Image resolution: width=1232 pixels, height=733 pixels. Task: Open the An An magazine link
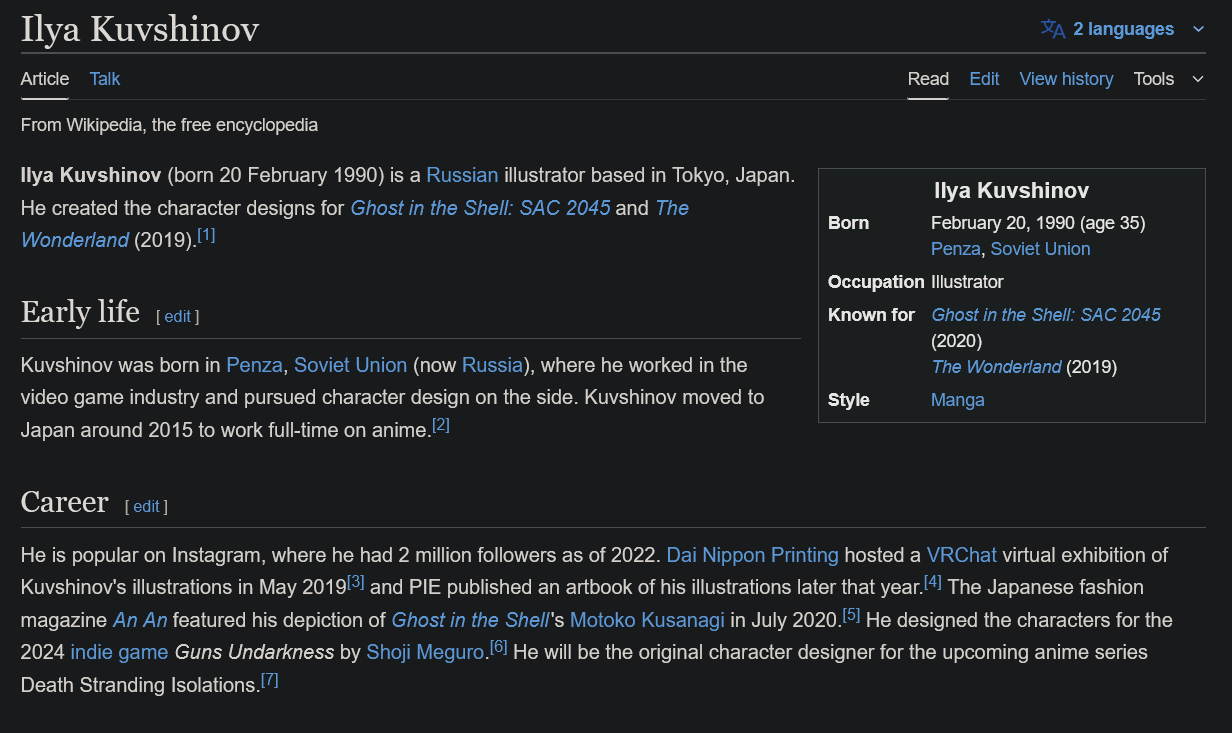pos(140,620)
